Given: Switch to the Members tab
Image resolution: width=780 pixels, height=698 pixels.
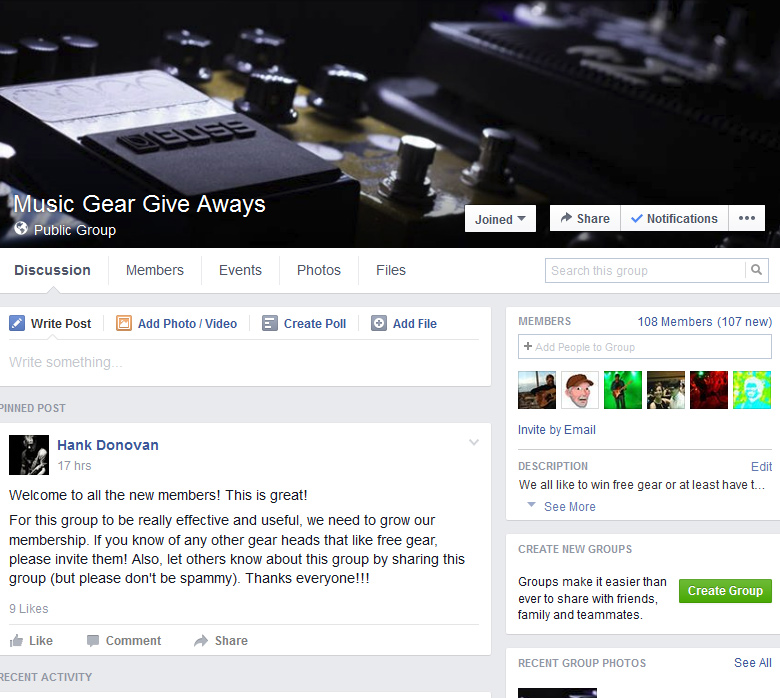Looking at the screenshot, I should (x=155, y=270).
